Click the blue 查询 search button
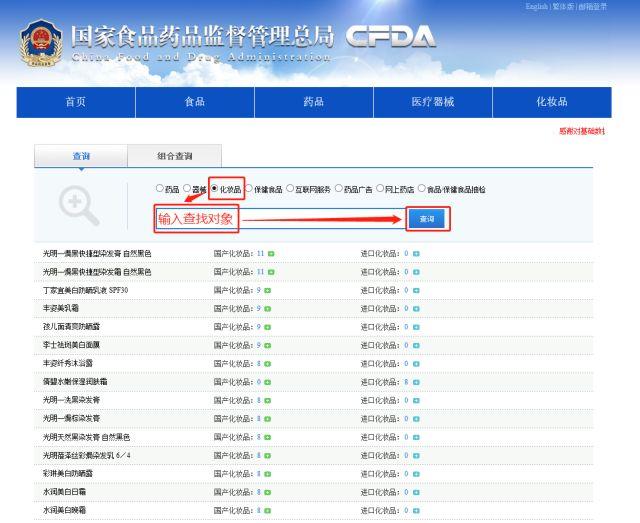The image size is (640, 523). pos(427,219)
